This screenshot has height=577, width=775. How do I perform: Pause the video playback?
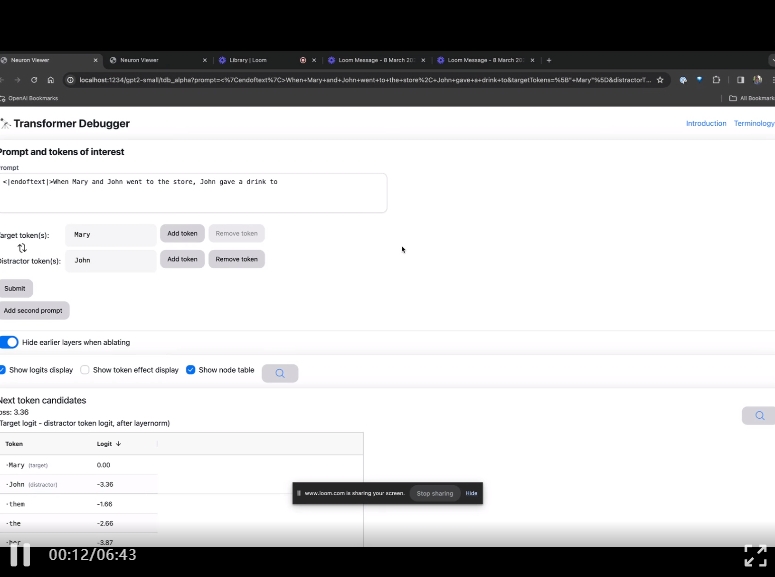pos(20,555)
